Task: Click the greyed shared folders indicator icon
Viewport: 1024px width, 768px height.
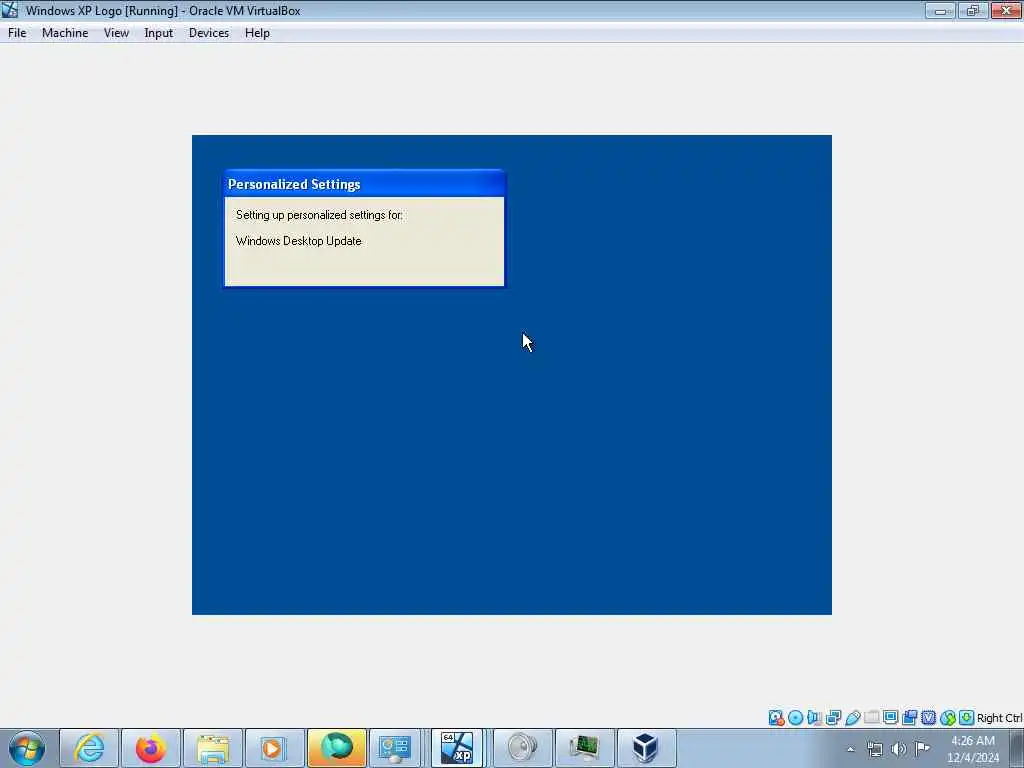Action: [871, 718]
